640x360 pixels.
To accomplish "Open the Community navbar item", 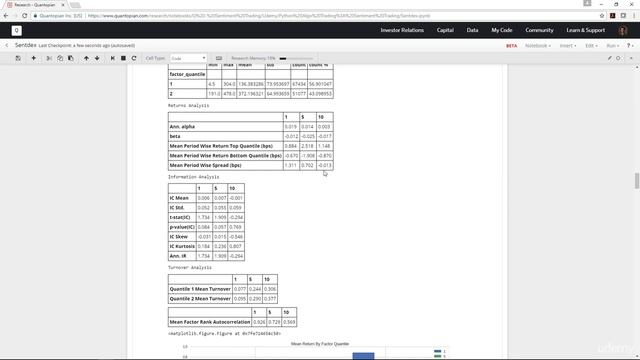I will 539,31.
